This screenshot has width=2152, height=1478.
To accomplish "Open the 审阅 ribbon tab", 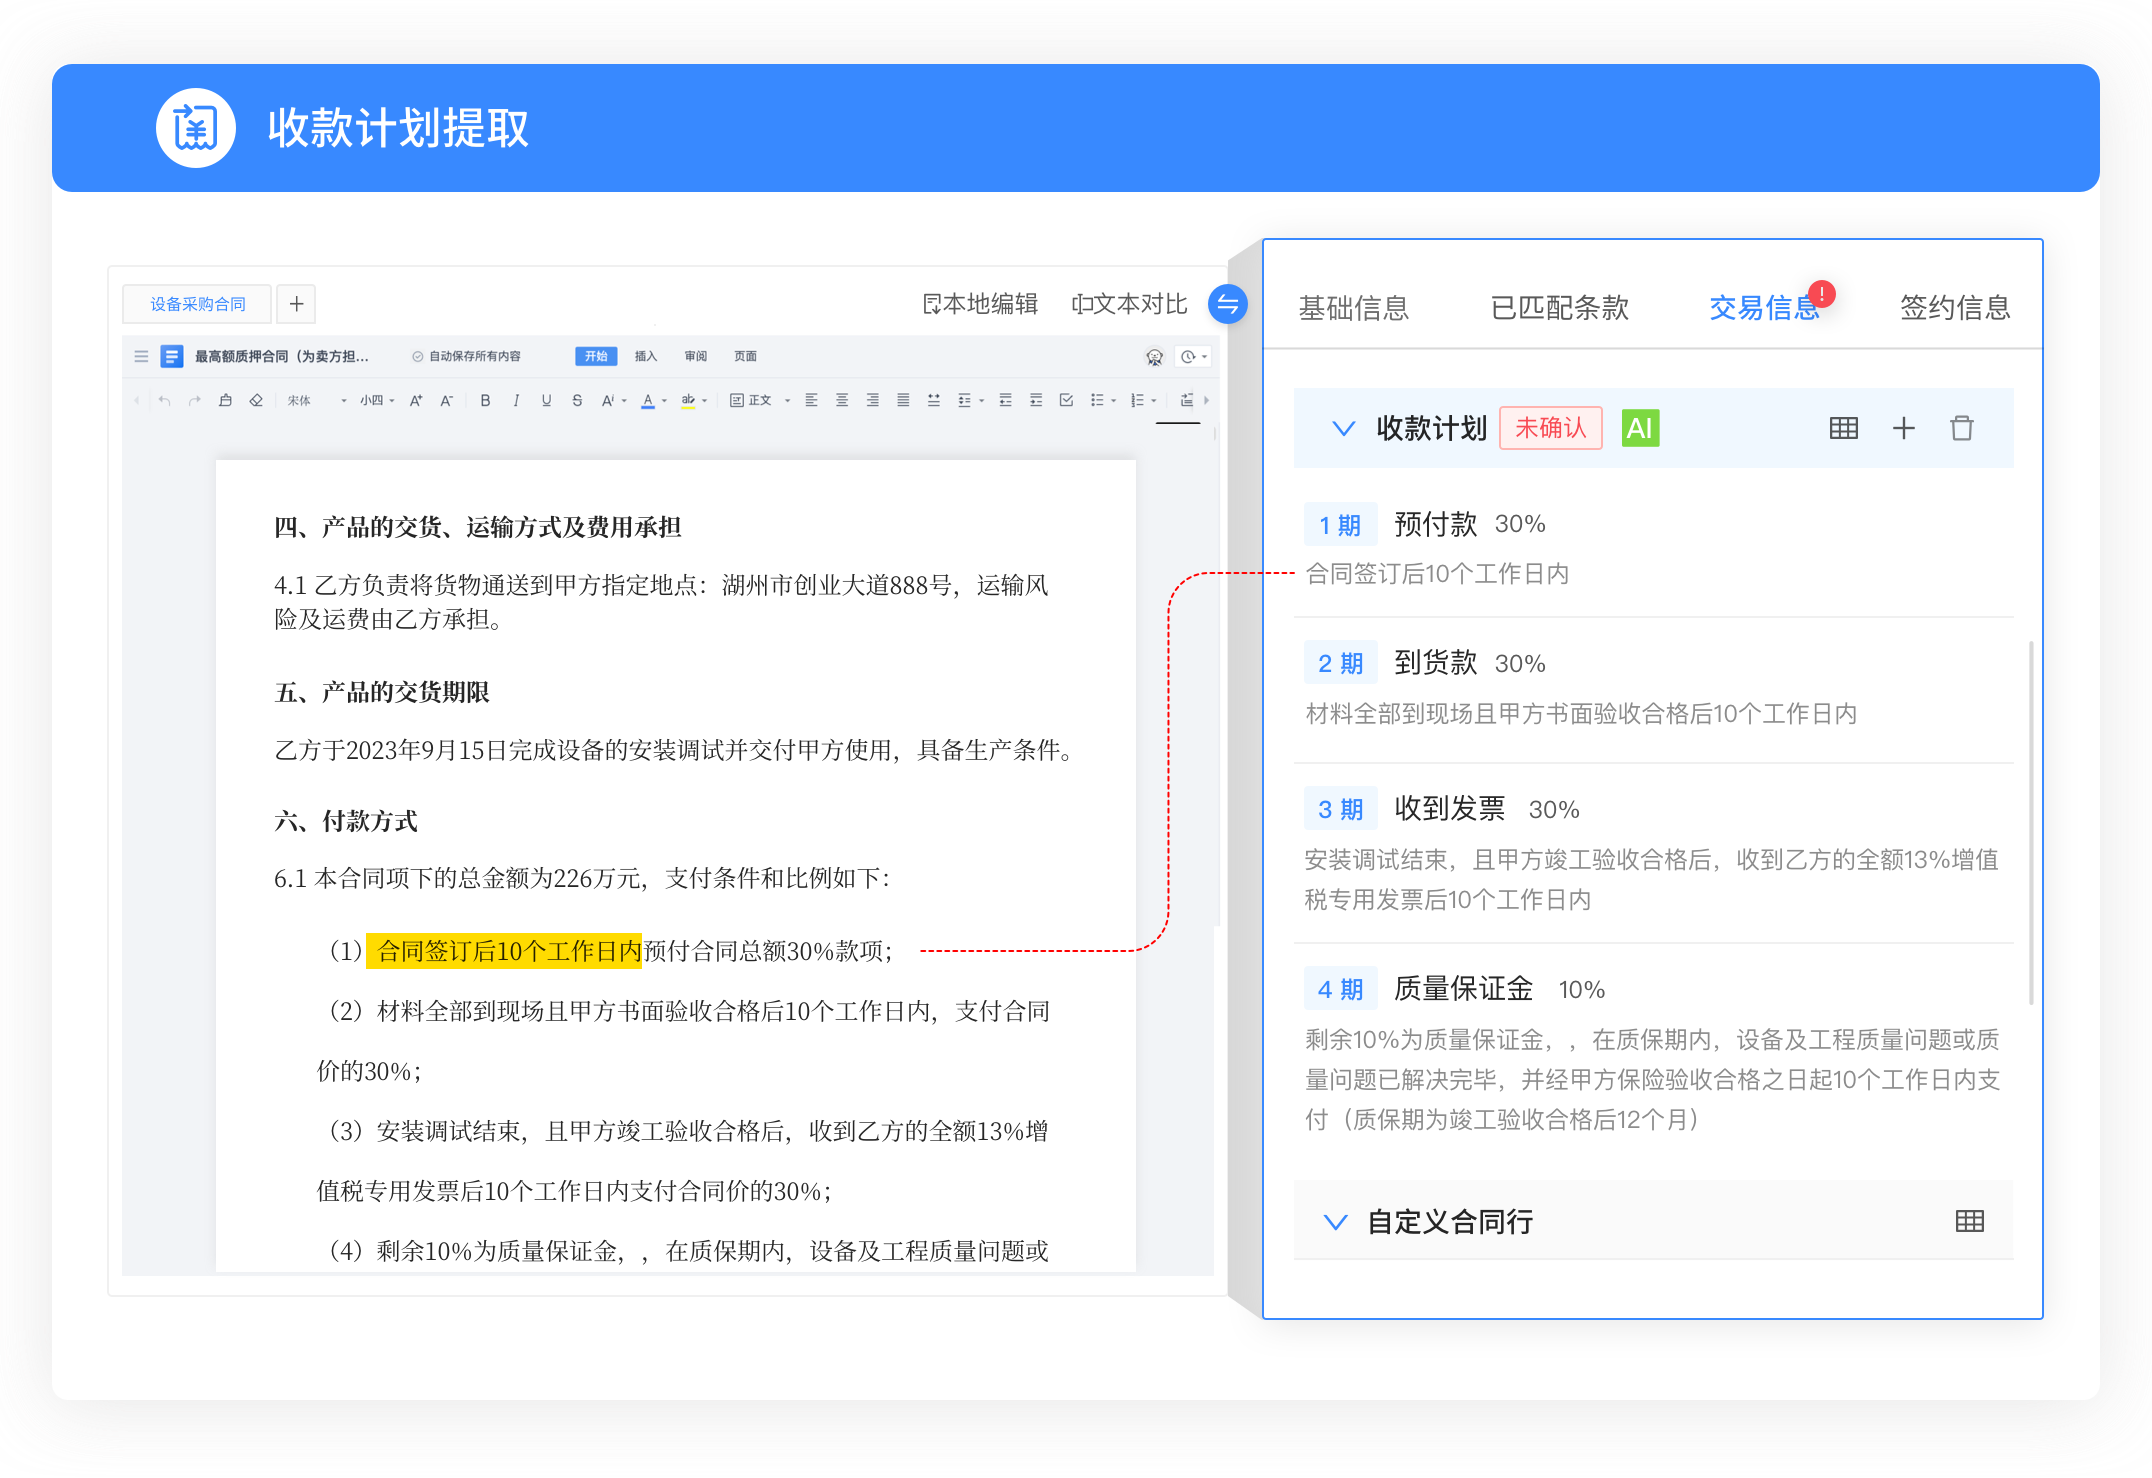I will click(696, 356).
